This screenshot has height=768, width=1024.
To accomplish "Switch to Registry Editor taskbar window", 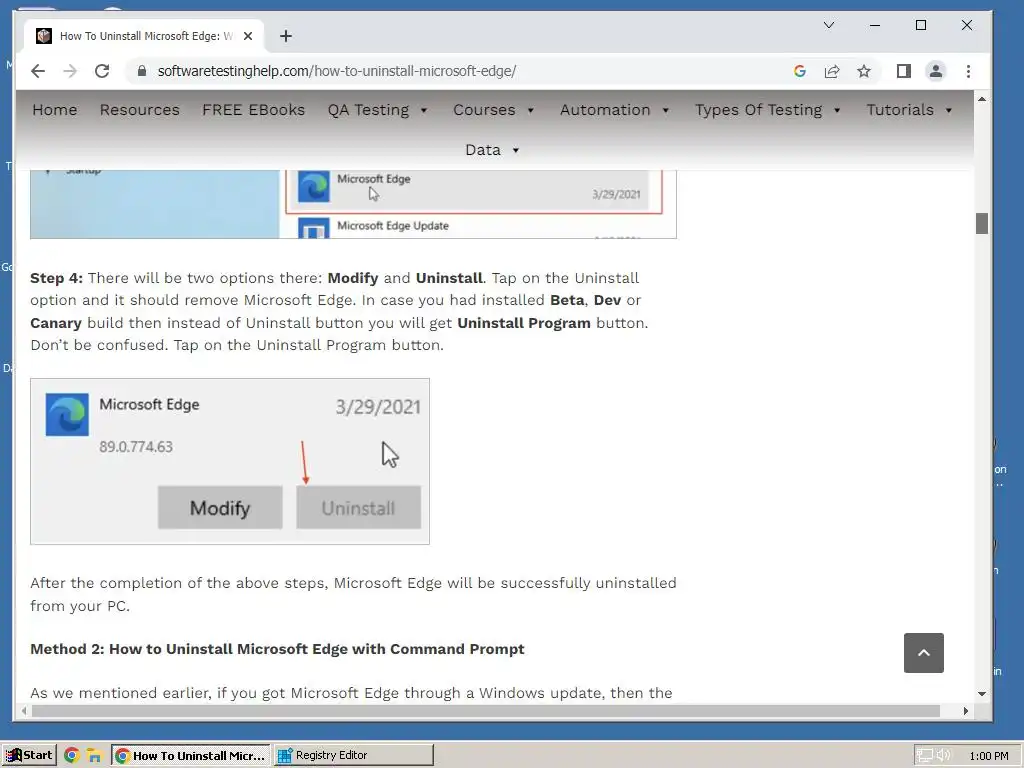I will click(353, 755).
